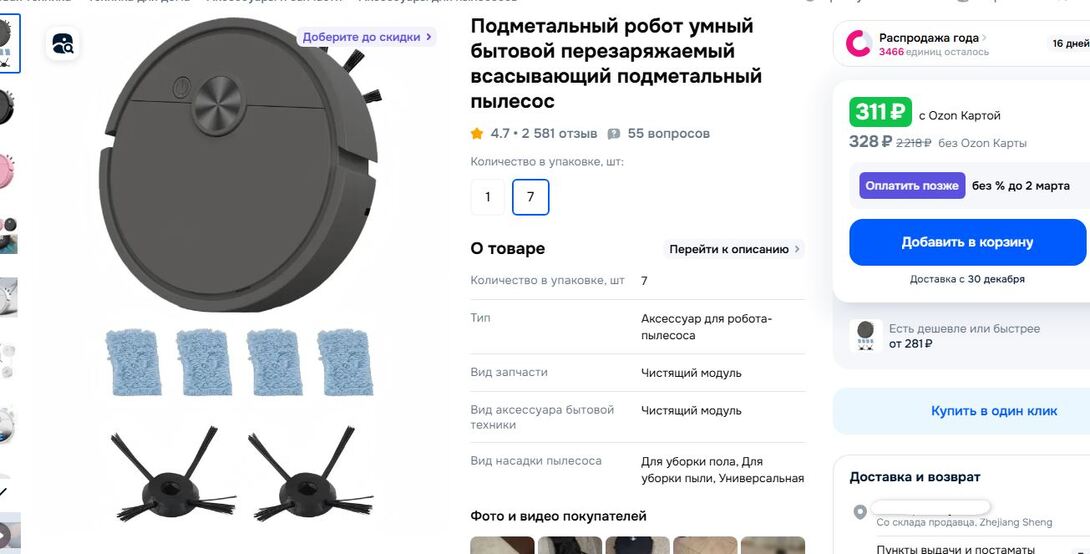The width and height of the screenshot is (1090, 554).
Task: Click the green 311 ₽ price badge
Action: coord(880,112)
